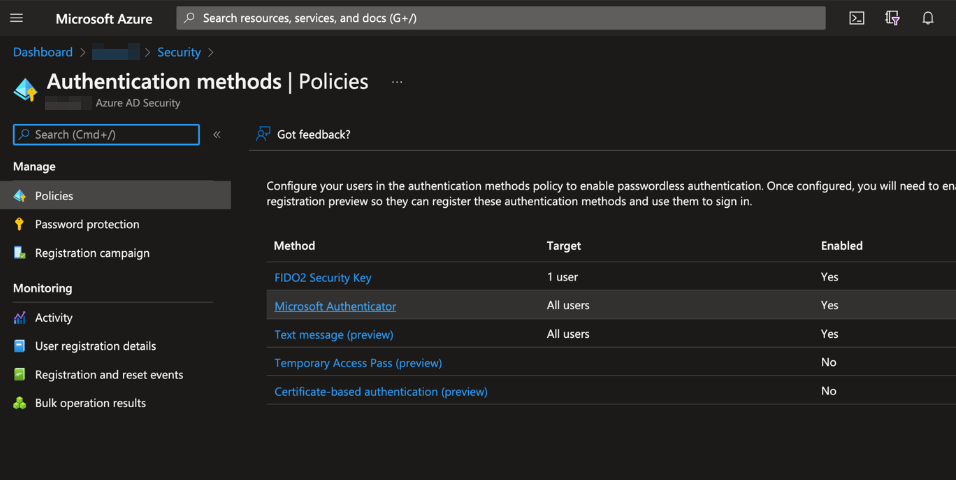Select Policies in the Manage menu

pyautogui.click(x=54, y=196)
